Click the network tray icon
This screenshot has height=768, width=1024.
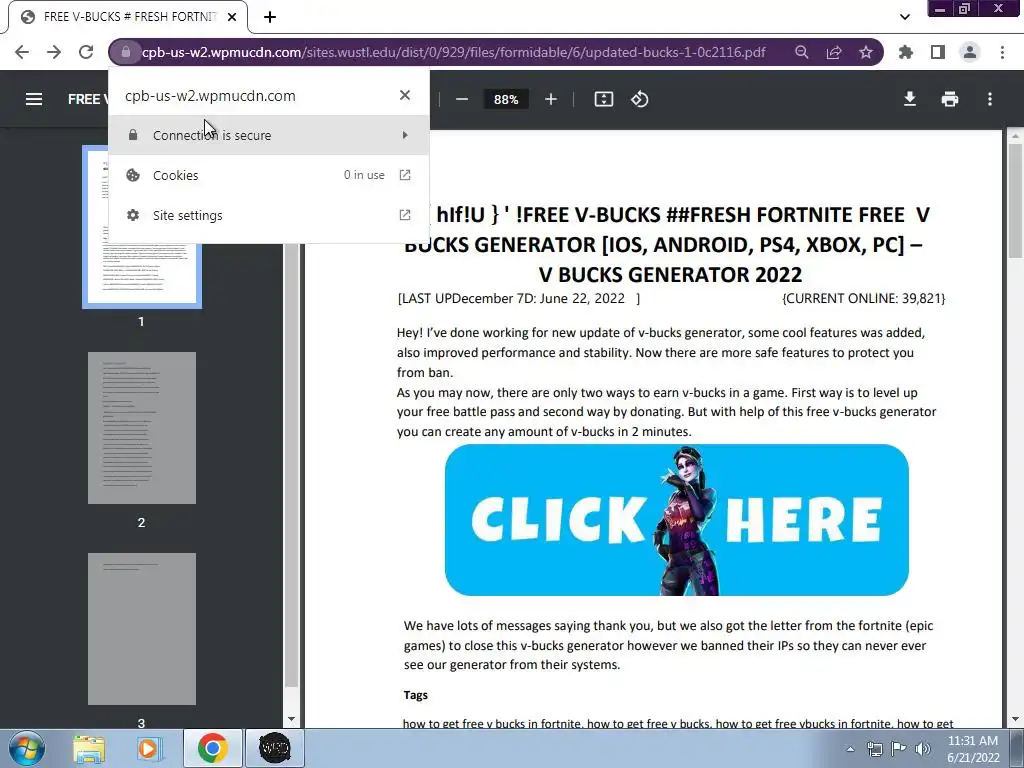pyautogui.click(x=874, y=749)
